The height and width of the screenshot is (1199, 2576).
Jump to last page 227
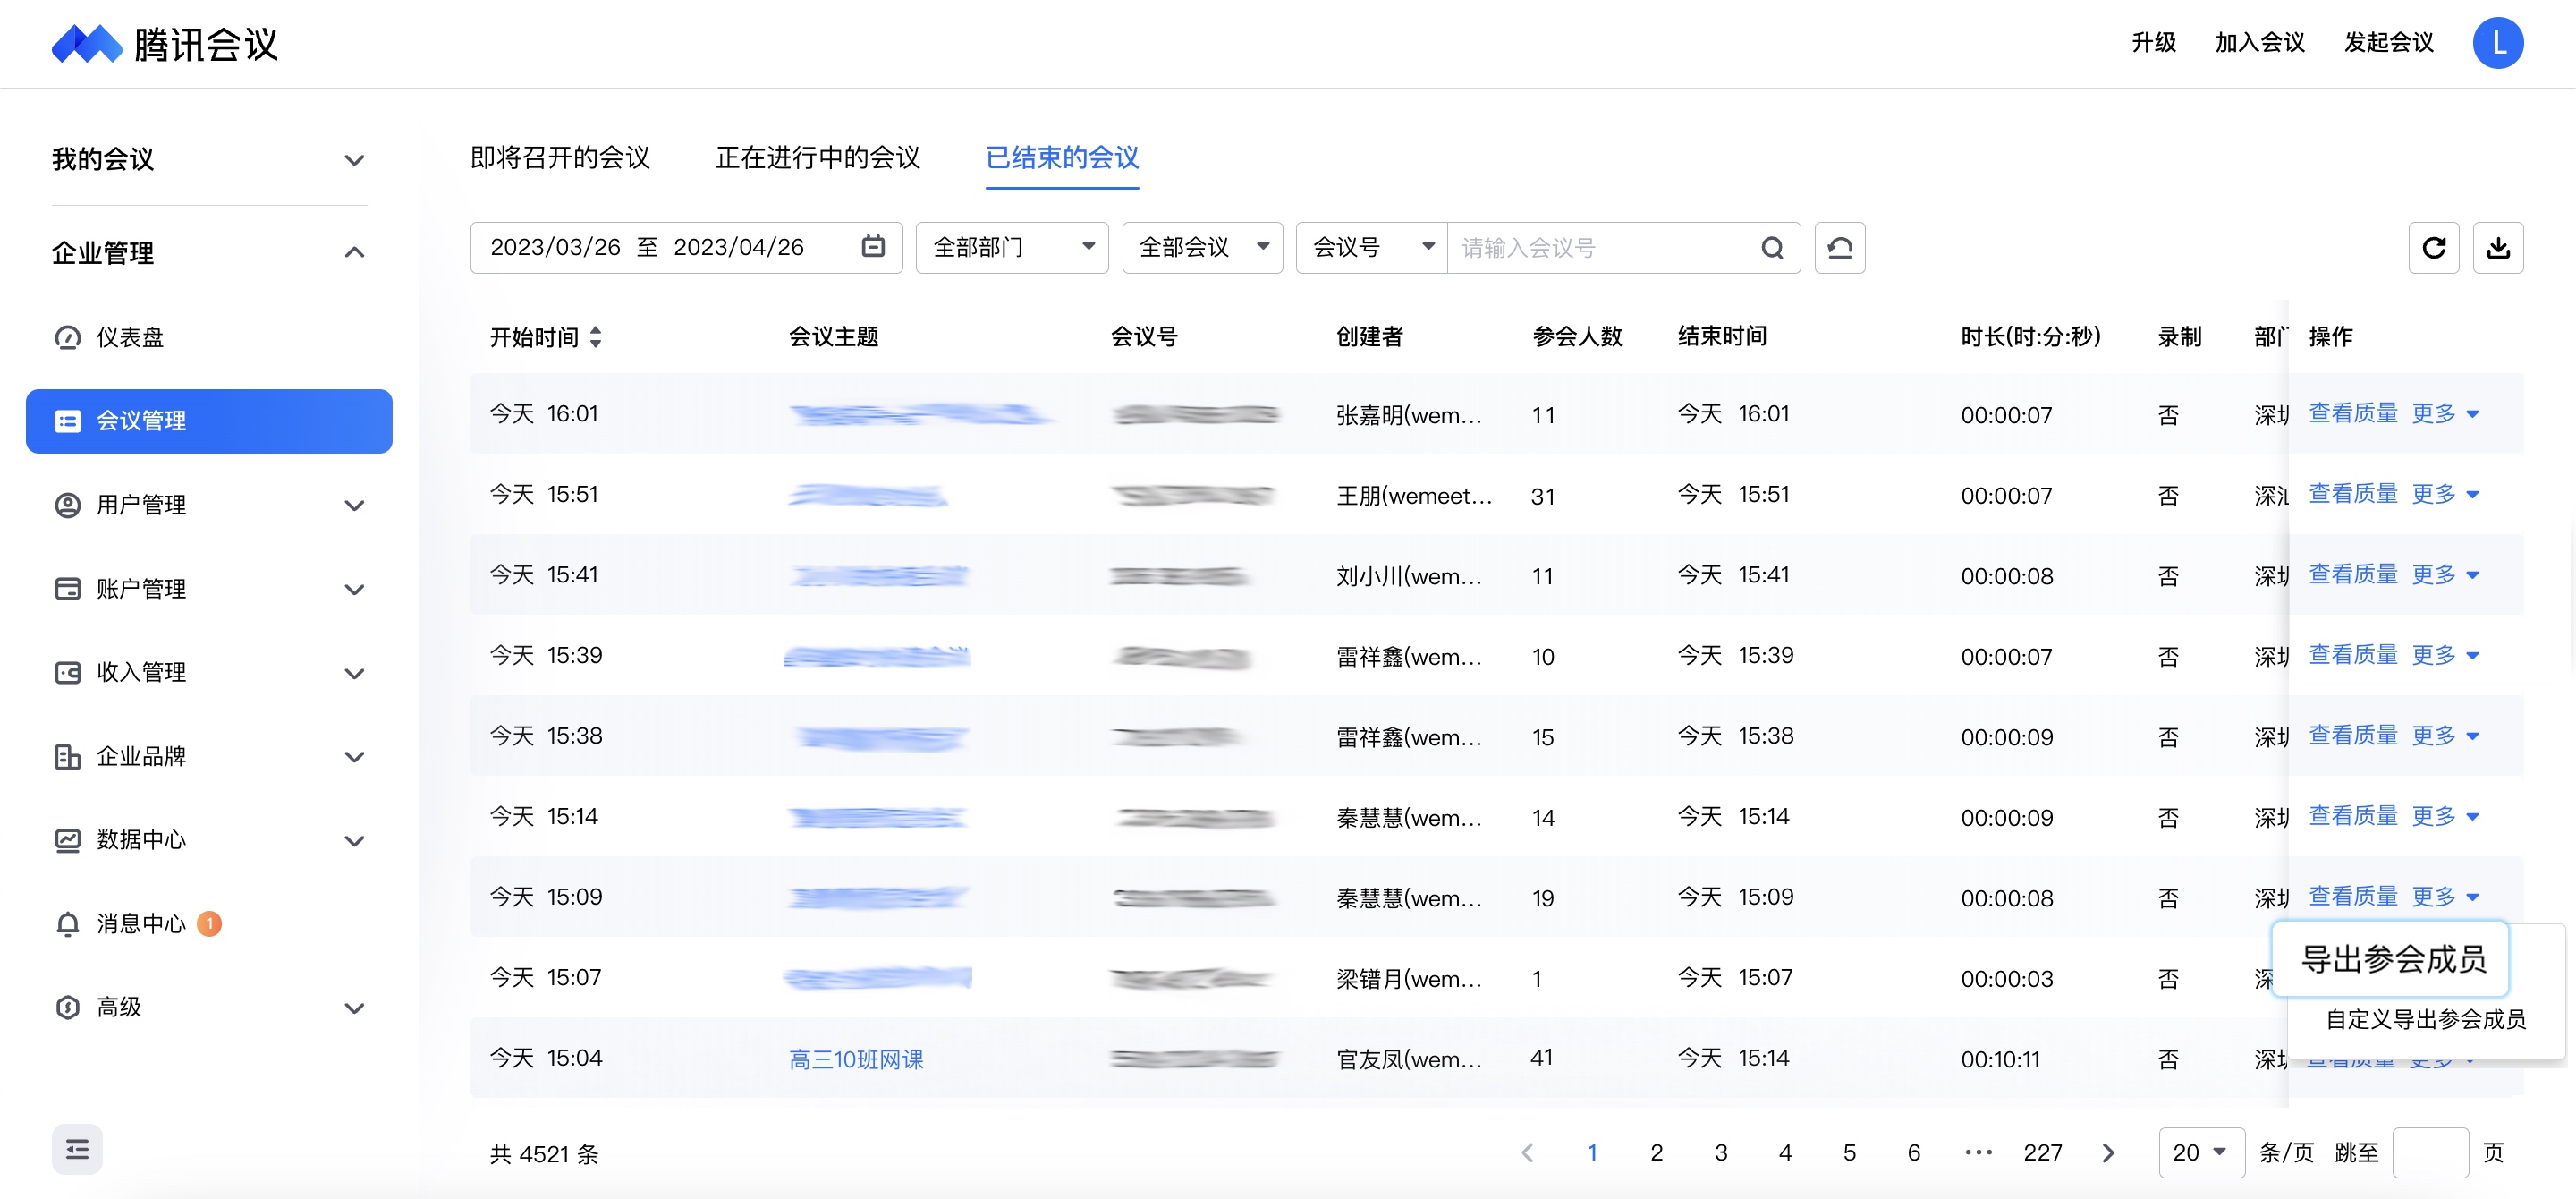[x=2042, y=1153]
